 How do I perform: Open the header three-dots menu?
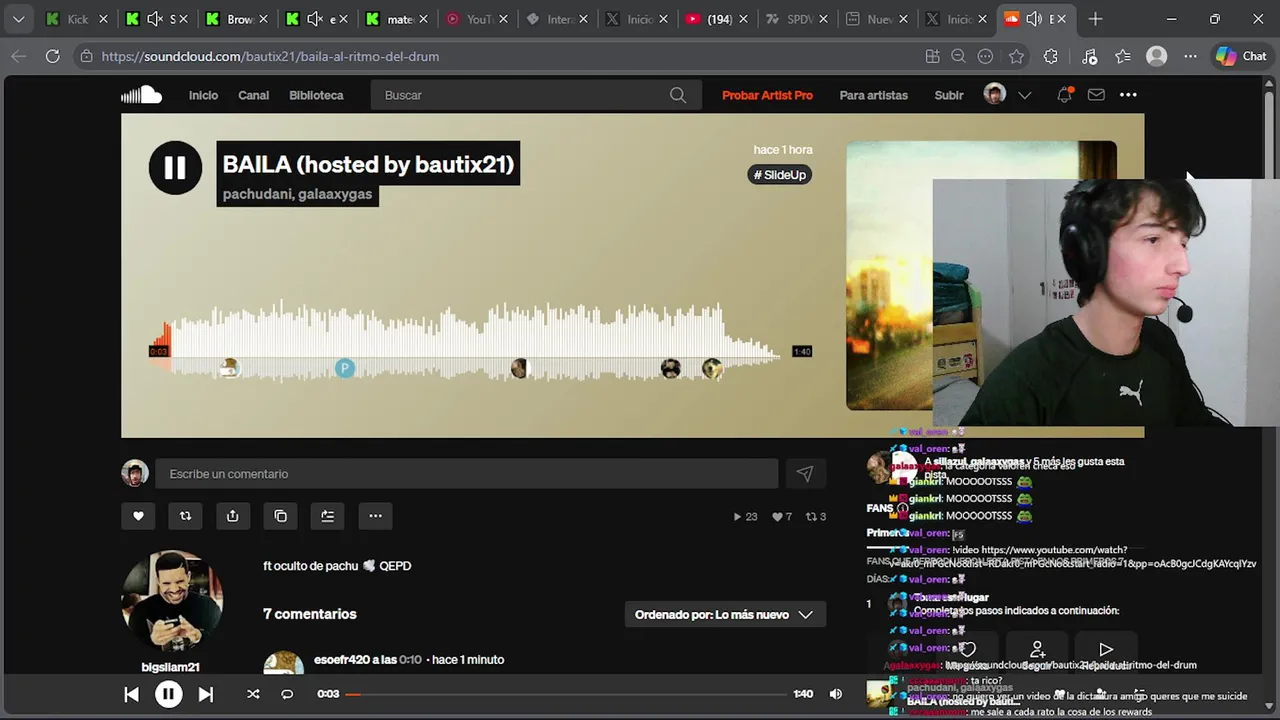coord(1128,95)
